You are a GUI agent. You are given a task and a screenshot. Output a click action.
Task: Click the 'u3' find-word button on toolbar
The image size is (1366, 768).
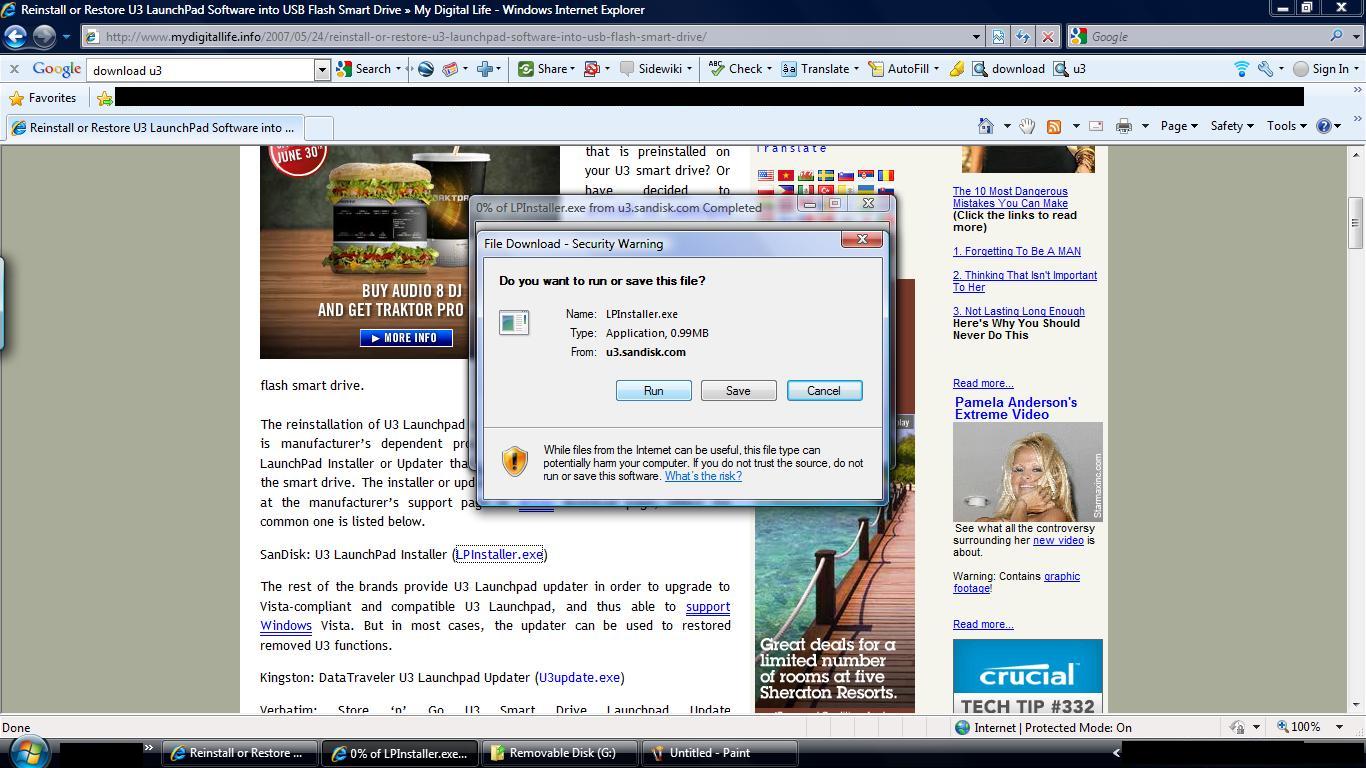click(x=1070, y=69)
